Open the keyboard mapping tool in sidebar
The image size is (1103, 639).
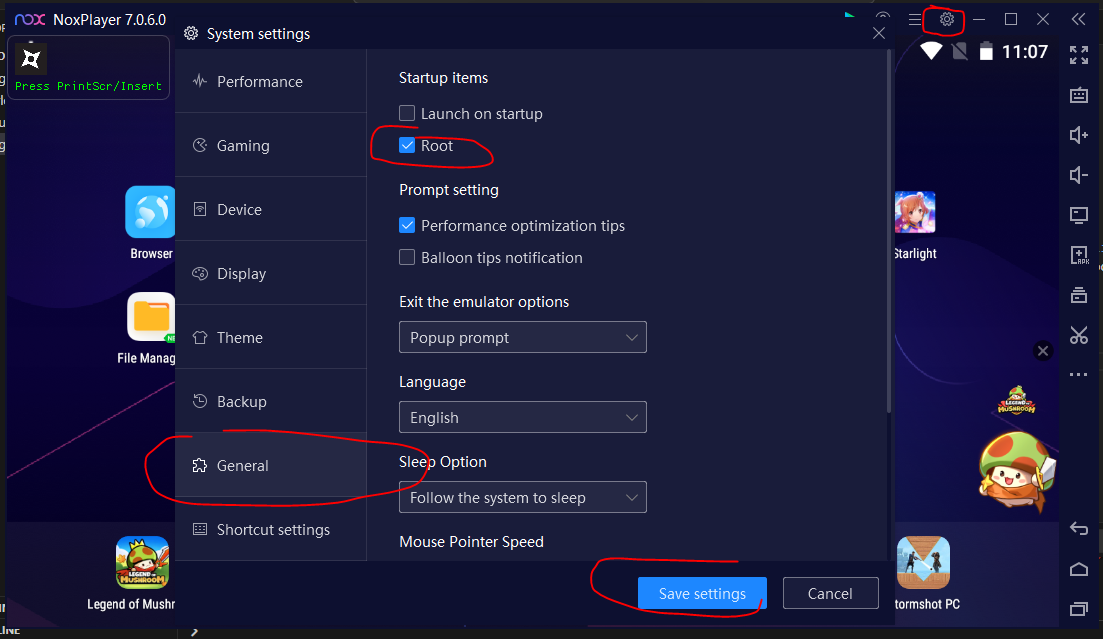[x=1079, y=95]
